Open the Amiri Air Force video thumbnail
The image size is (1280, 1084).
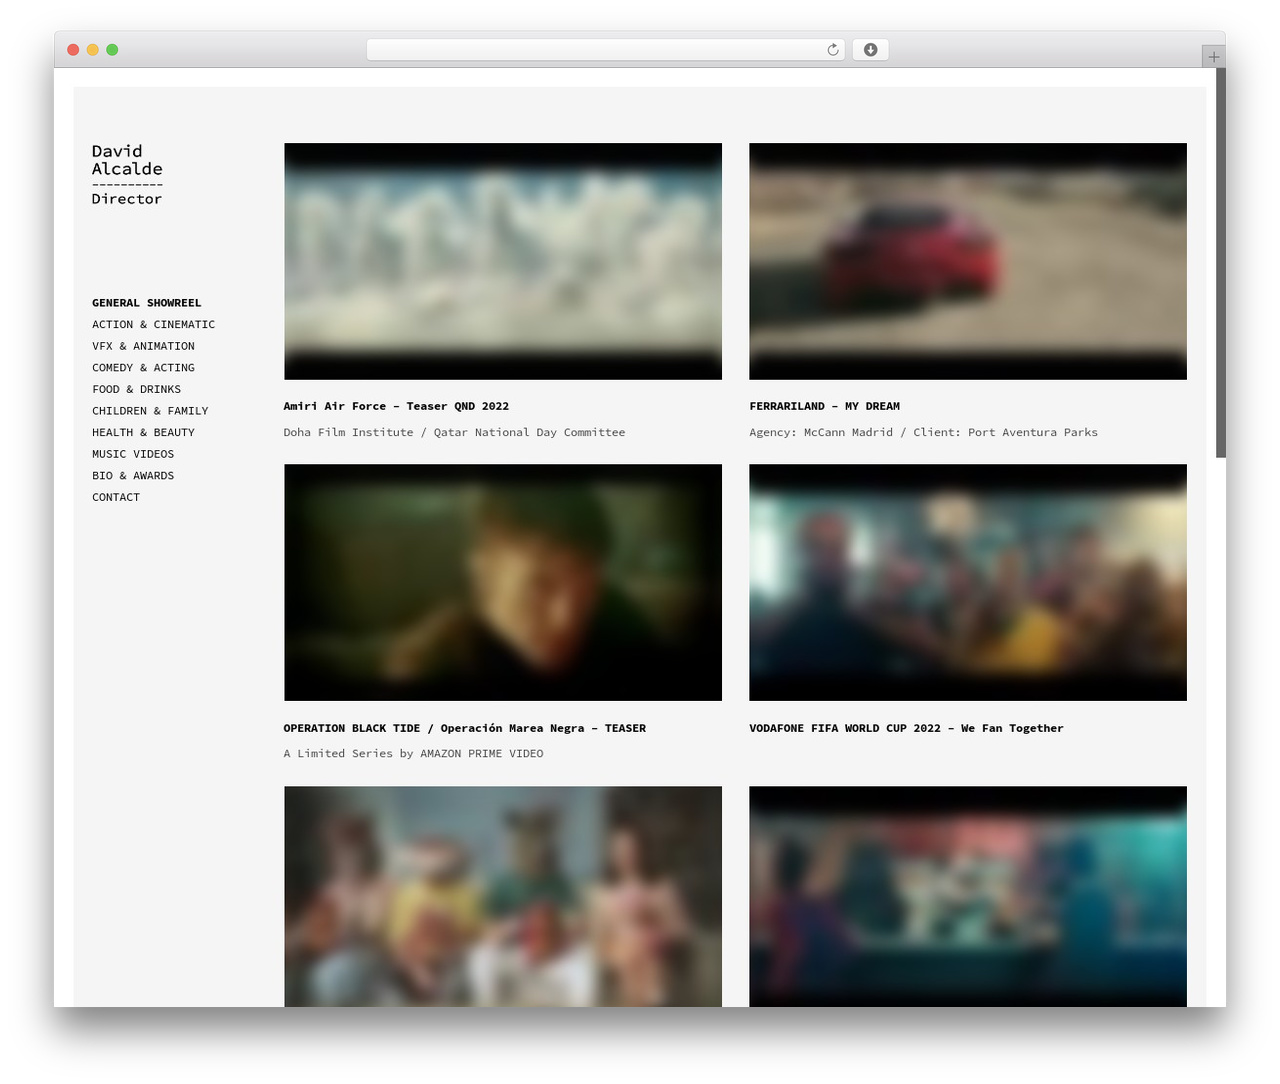[x=503, y=261]
